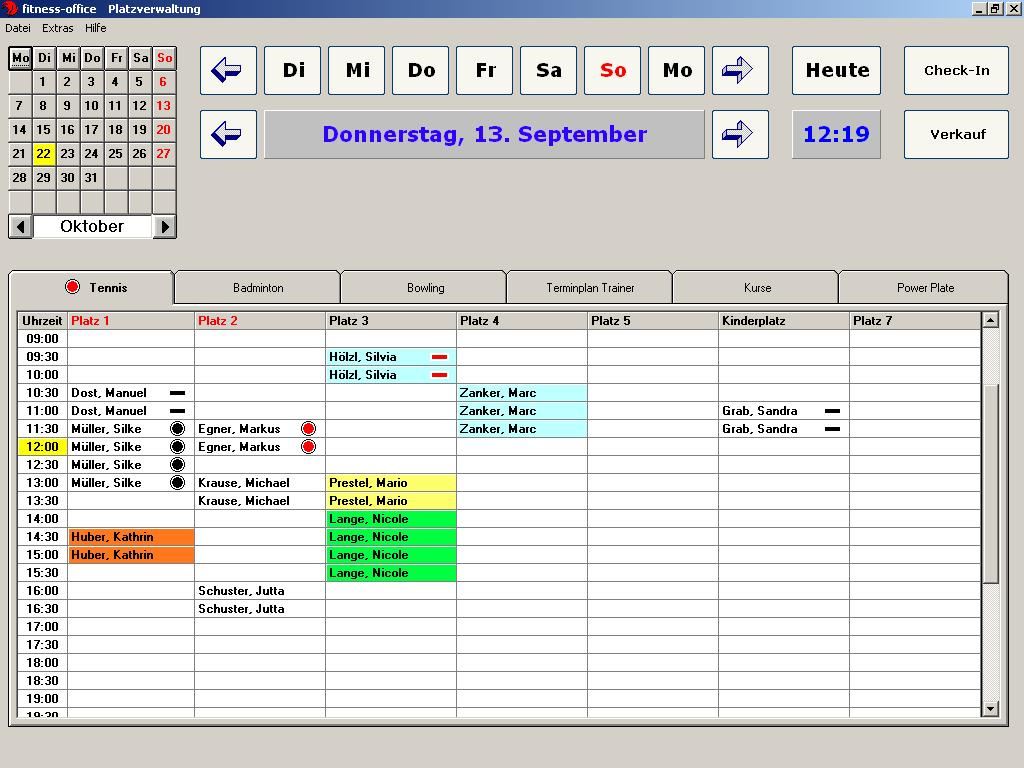Click date banner Donnerstag, 13. September
This screenshot has height=768, width=1024.
click(484, 134)
